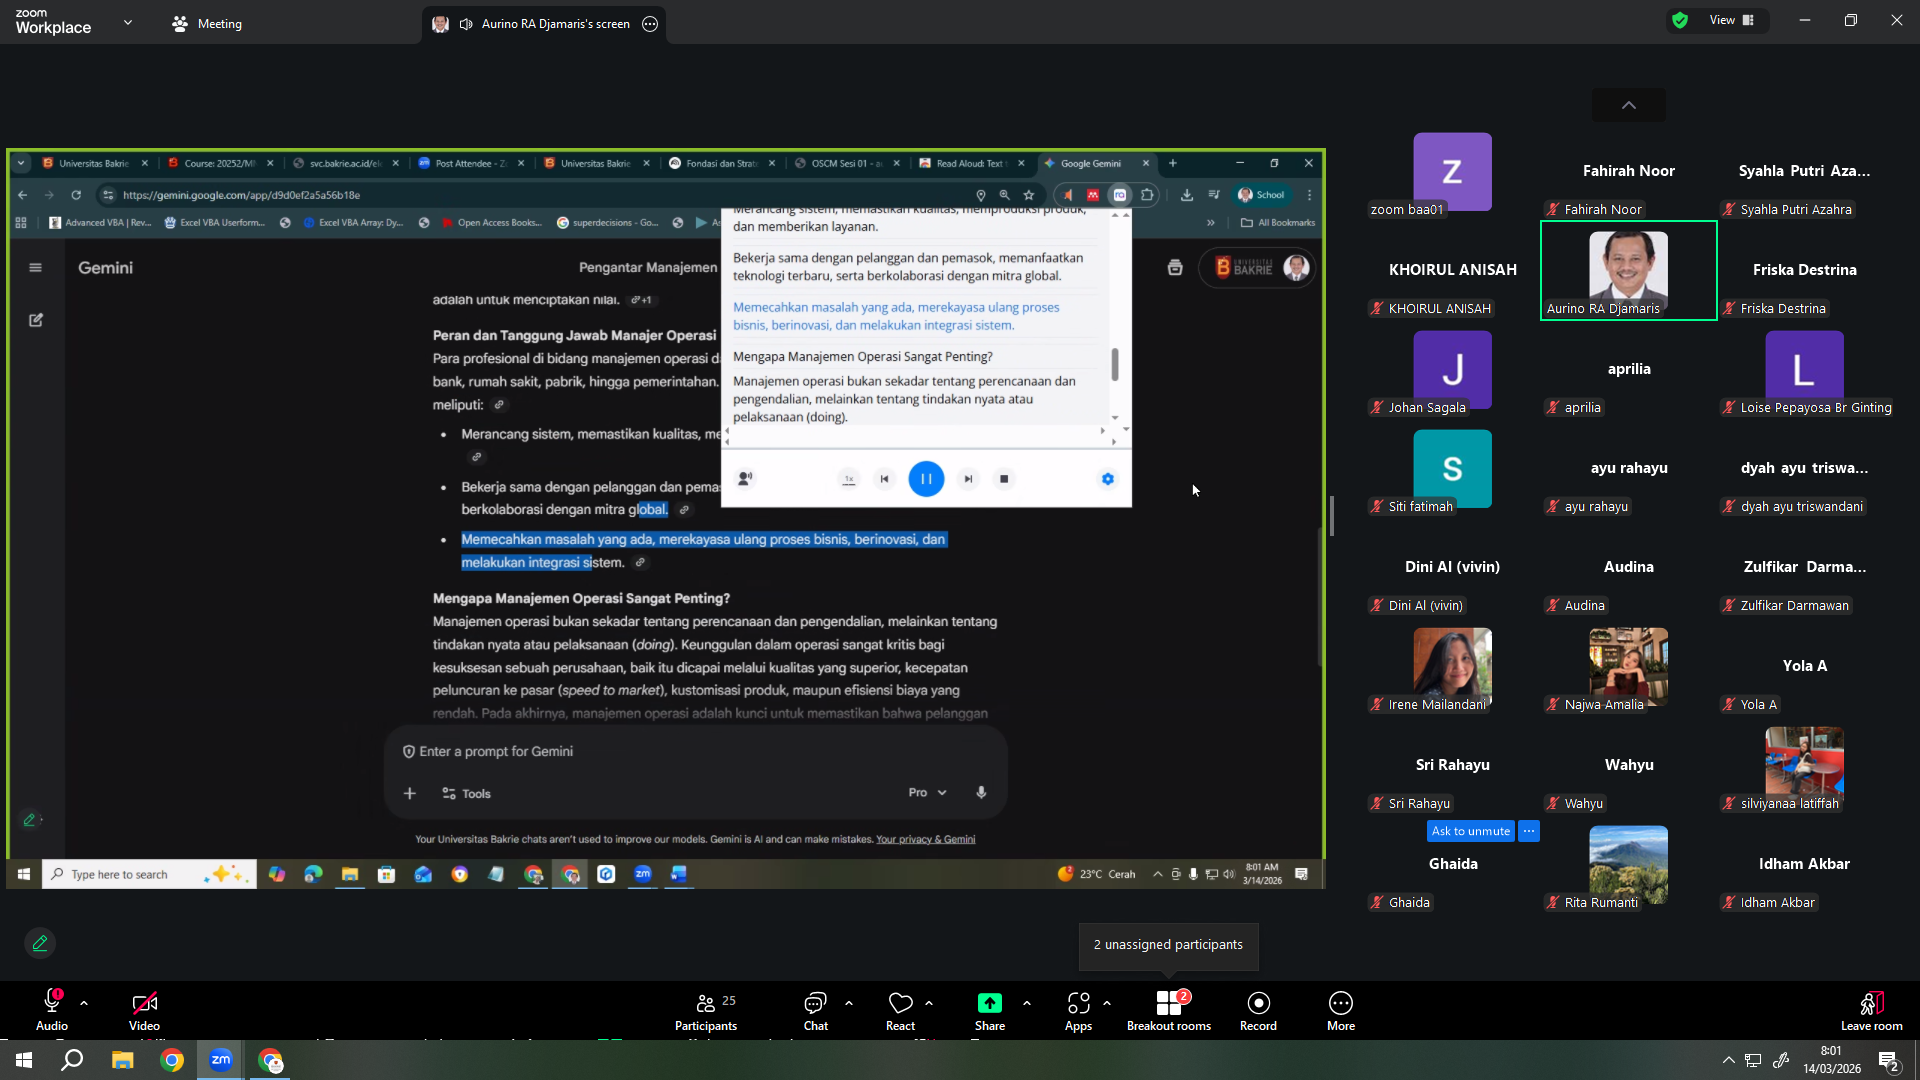This screenshot has width=1920, height=1080.
Task: Select the OSCM Sesi 01 browser tab in shared screen
Action: [x=847, y=163]
